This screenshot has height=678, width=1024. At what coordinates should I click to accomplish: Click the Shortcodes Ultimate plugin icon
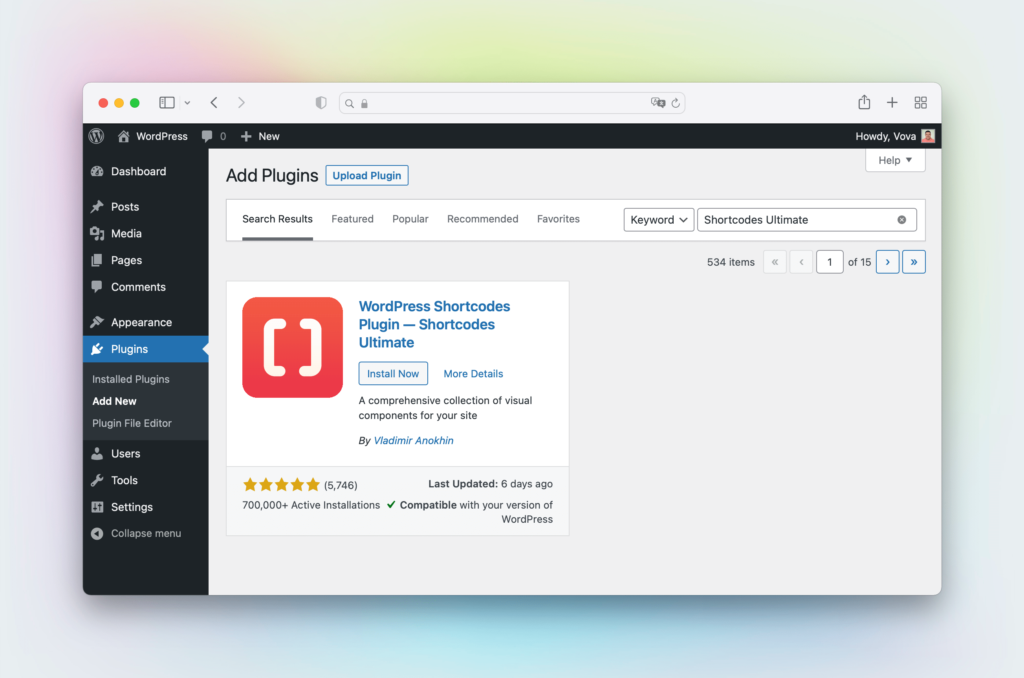pos(292,347)
